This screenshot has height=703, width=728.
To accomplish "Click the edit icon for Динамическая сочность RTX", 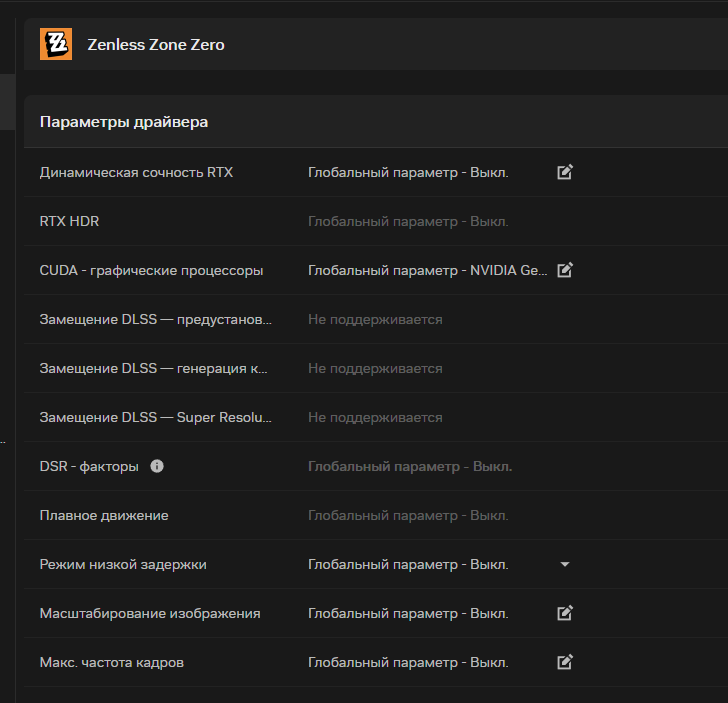I will 565,172.
